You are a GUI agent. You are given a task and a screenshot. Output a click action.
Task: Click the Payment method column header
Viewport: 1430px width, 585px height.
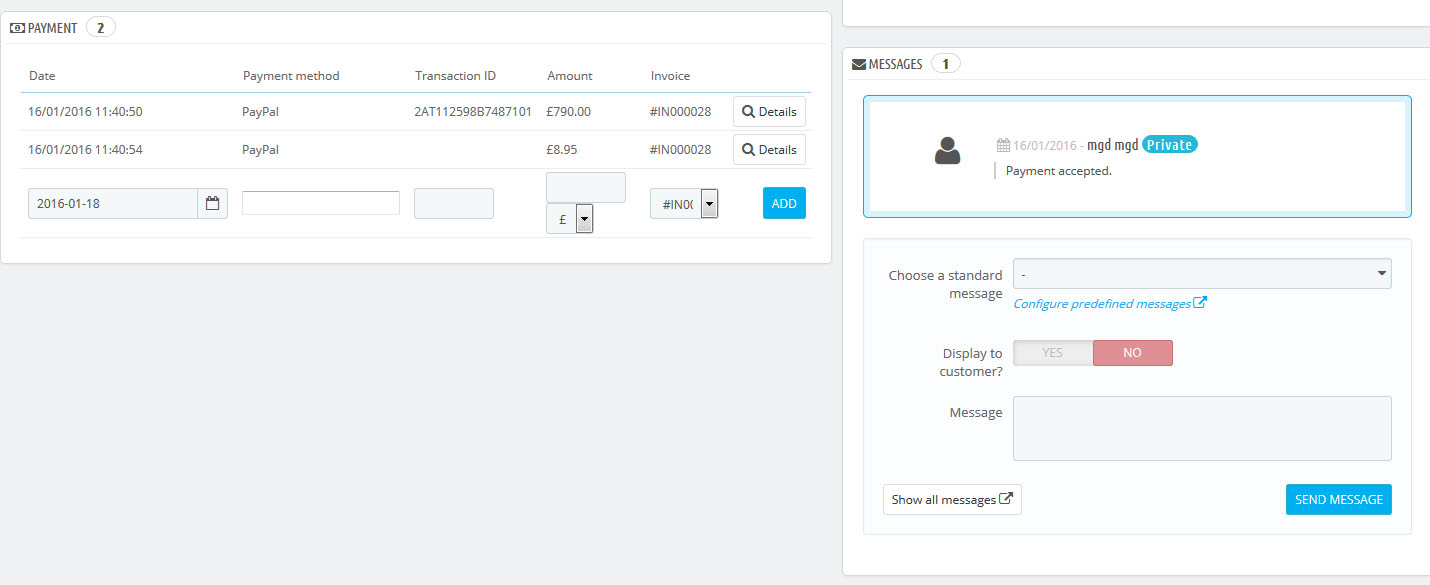pyautogui.click(x=291, y=76)
